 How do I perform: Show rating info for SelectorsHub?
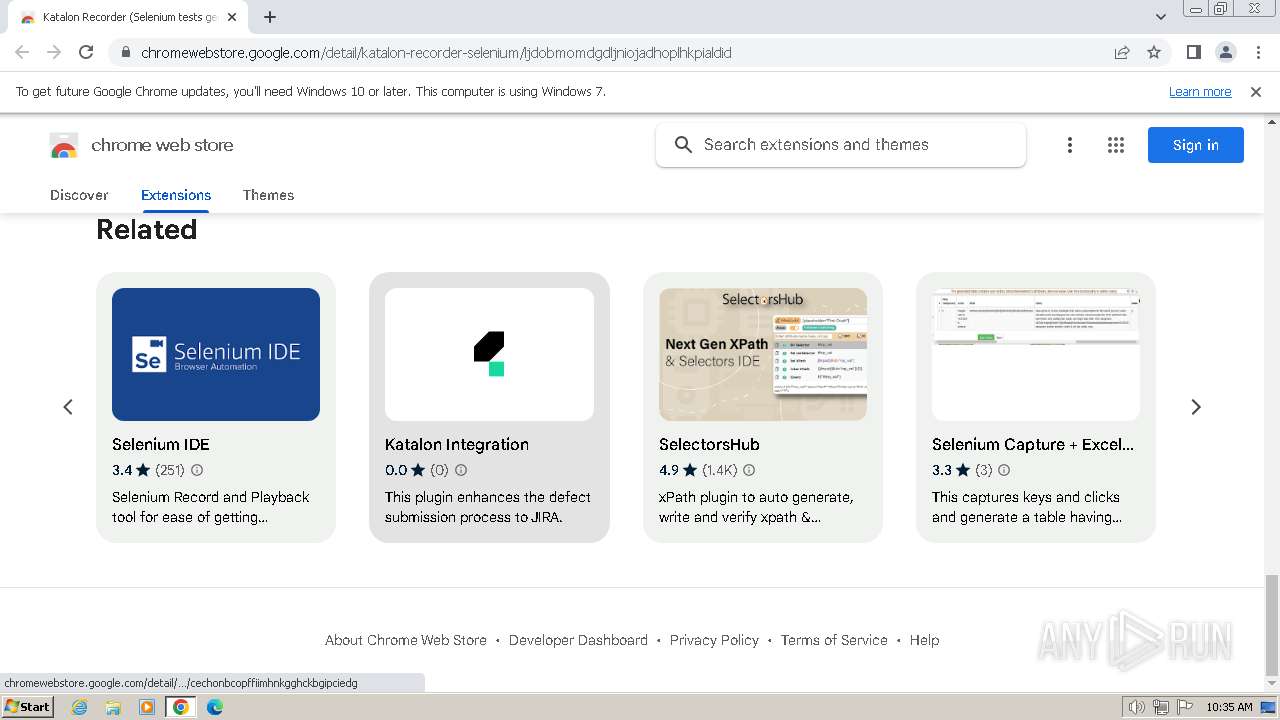click(749, 470)
